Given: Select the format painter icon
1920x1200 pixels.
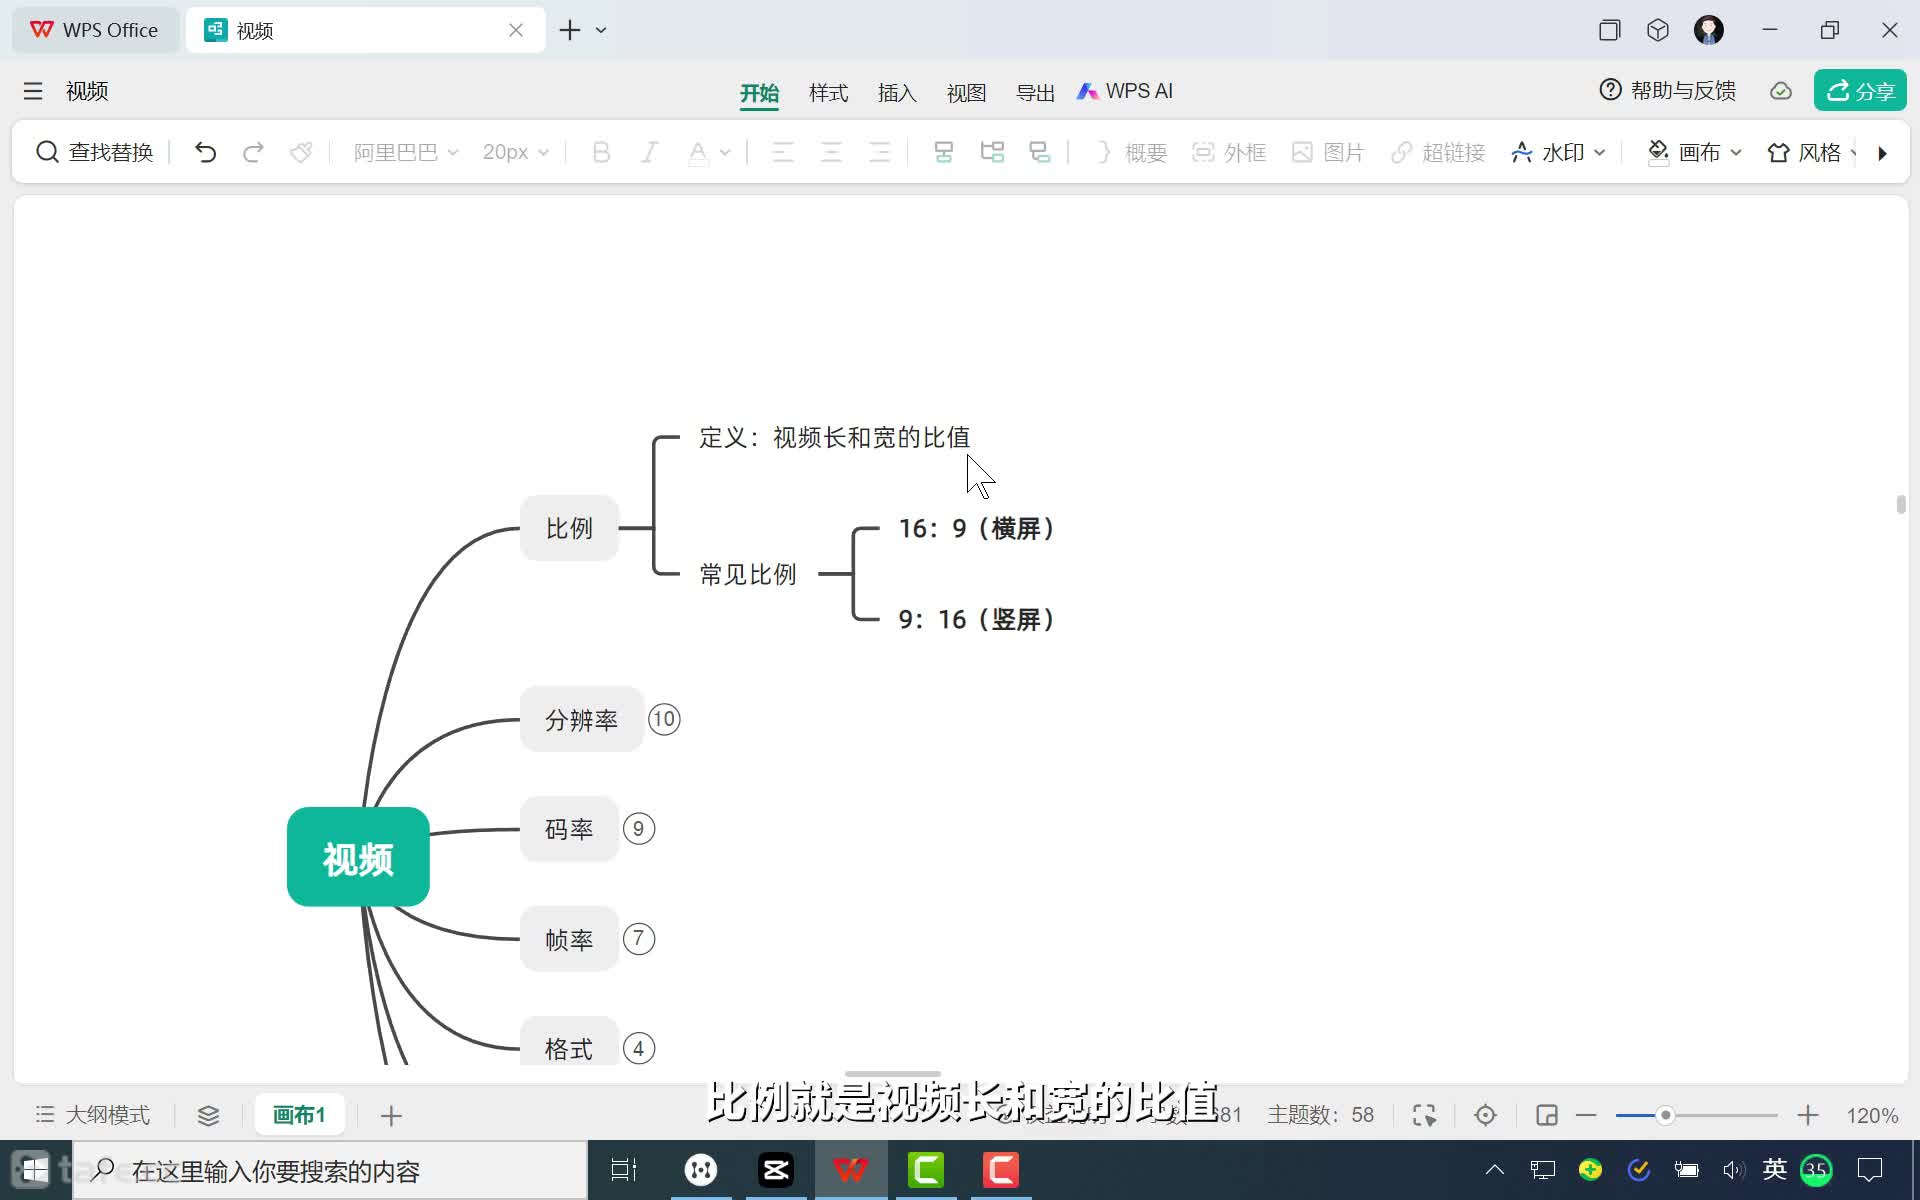Looking at the screenshot, I should click(301, 152).
